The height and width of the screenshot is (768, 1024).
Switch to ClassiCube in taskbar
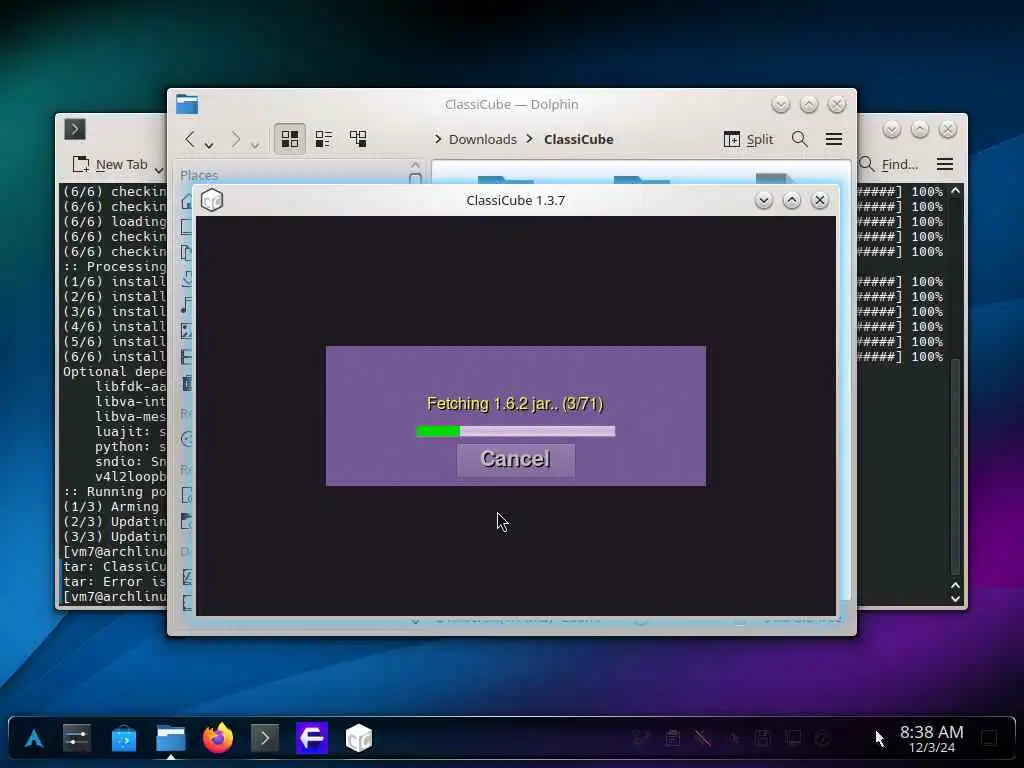click(359, 739)
